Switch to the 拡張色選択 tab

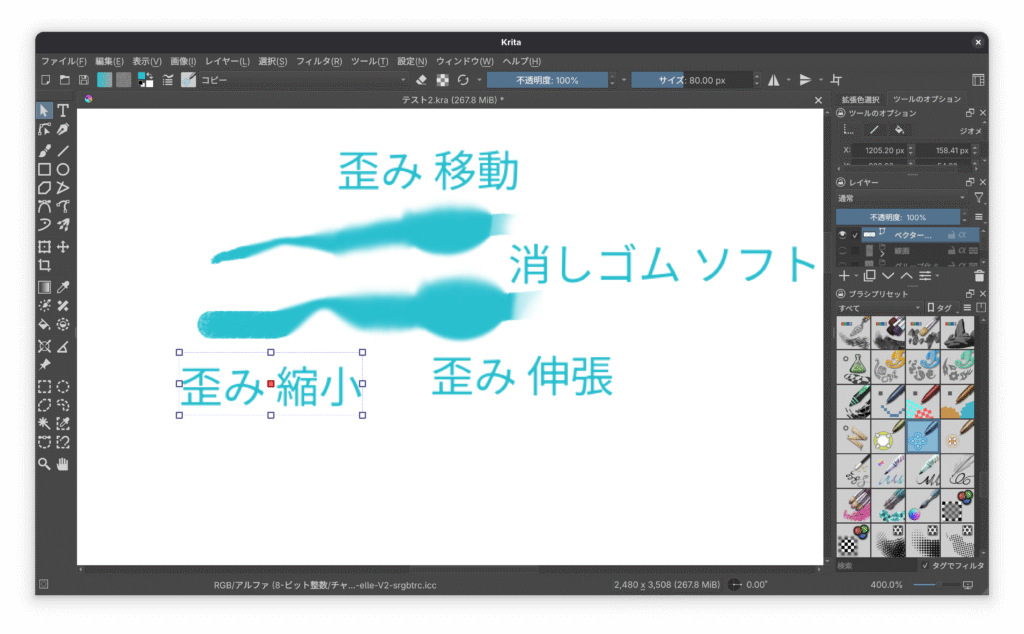(860, 99)
